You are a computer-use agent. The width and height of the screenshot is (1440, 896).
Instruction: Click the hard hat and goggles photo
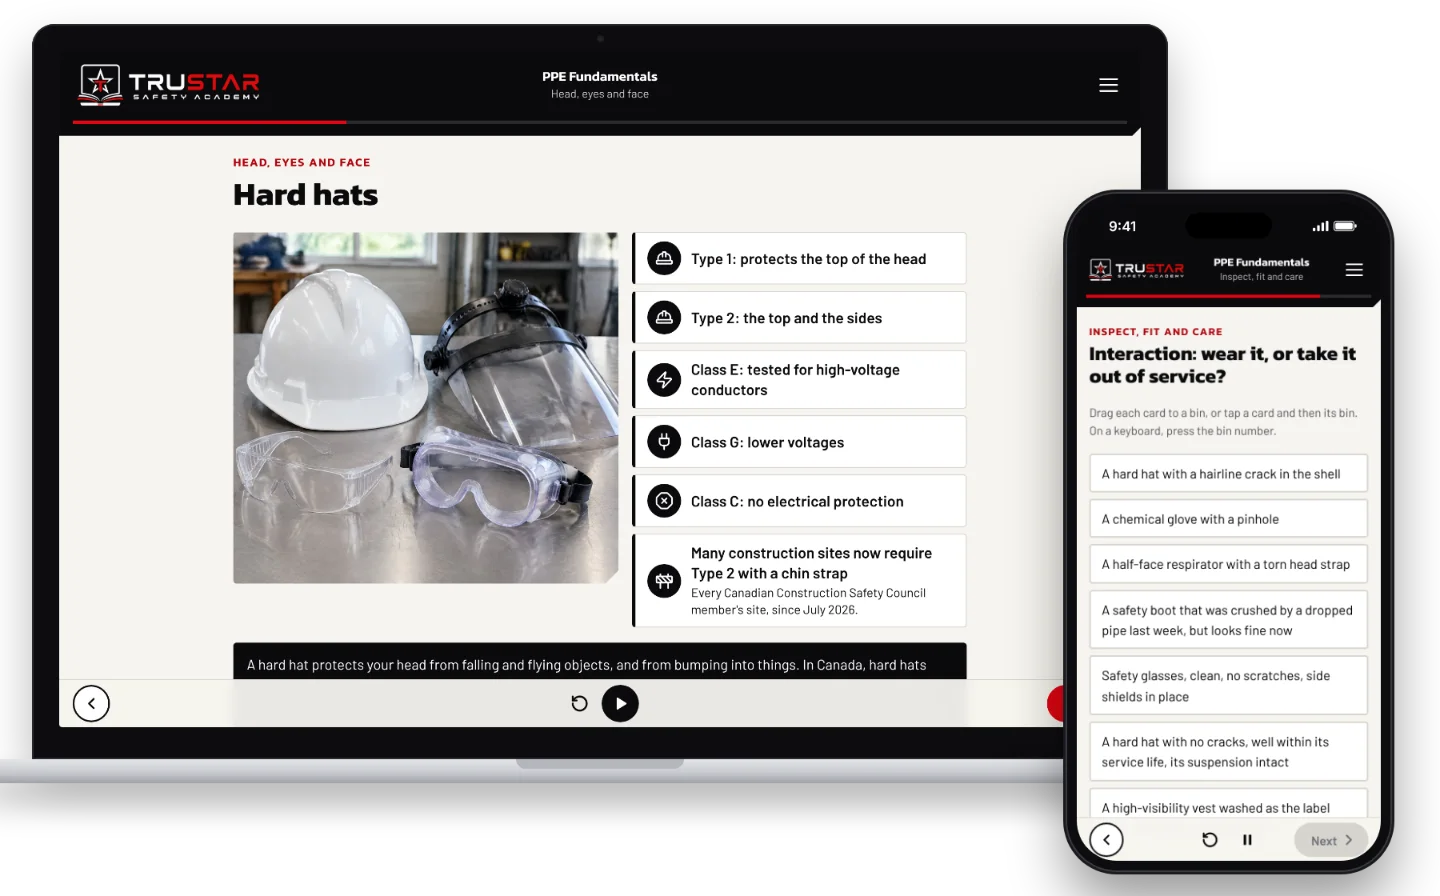point(426,408)
